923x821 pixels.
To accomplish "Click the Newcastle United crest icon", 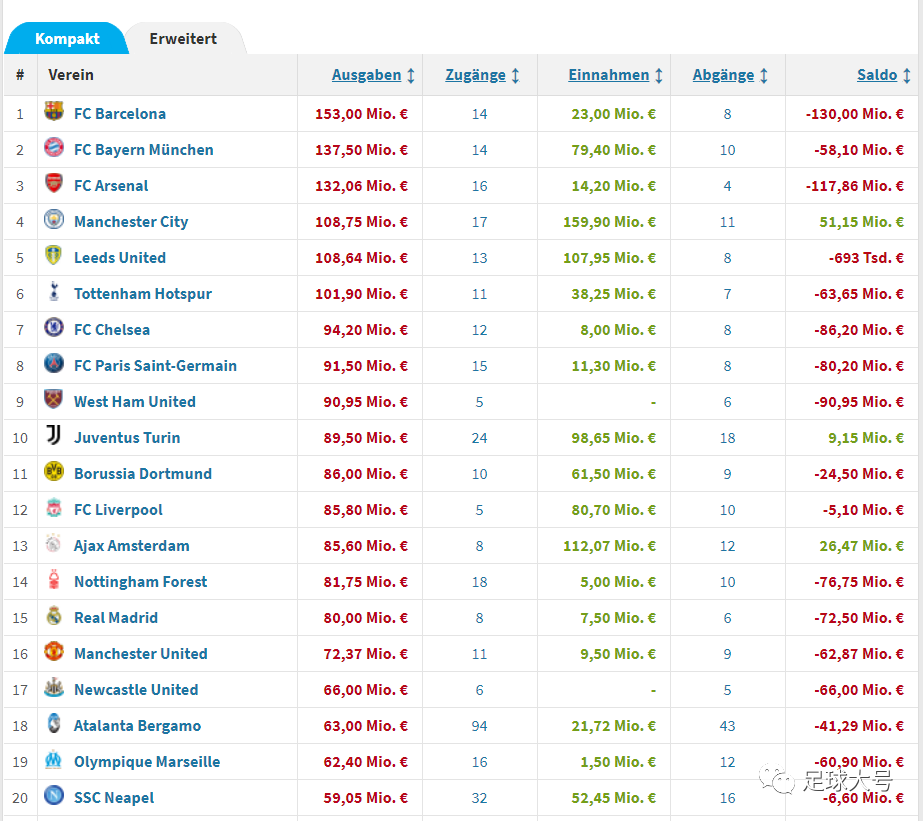I will tap(54, 687).
